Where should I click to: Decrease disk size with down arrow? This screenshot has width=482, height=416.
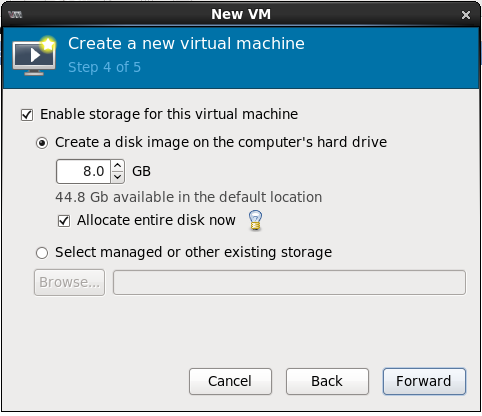pos(117,177)
